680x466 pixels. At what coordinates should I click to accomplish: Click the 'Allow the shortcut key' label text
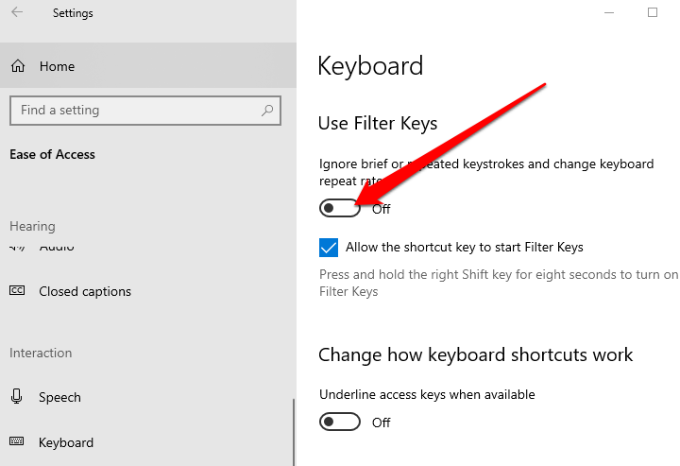click(464, 247)
